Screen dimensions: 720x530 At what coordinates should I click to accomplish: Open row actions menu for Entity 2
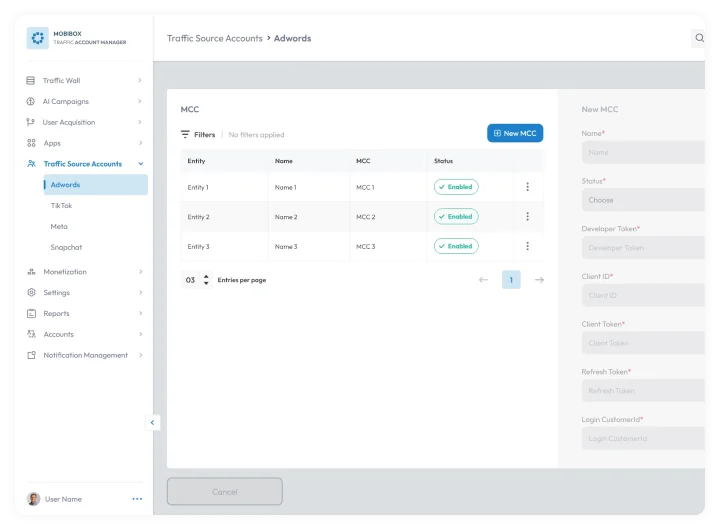coord(527,216)
